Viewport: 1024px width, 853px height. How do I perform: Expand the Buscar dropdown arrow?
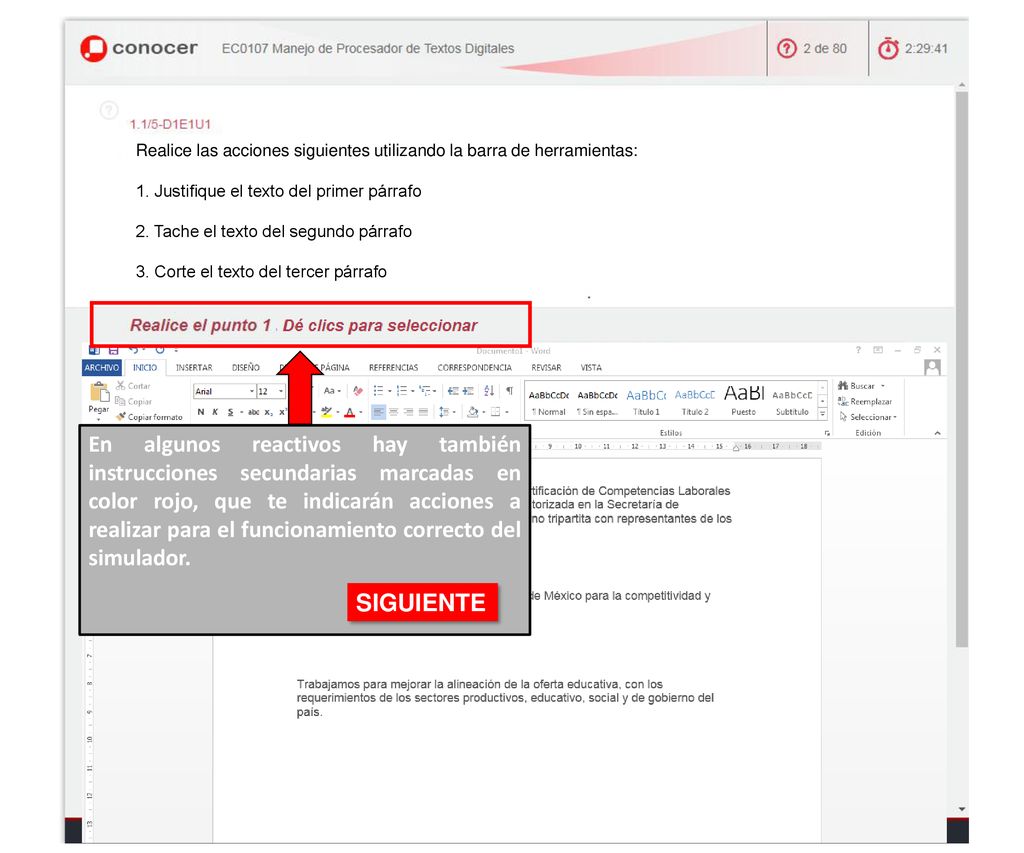pyautogui.click(x=883, y=386)
